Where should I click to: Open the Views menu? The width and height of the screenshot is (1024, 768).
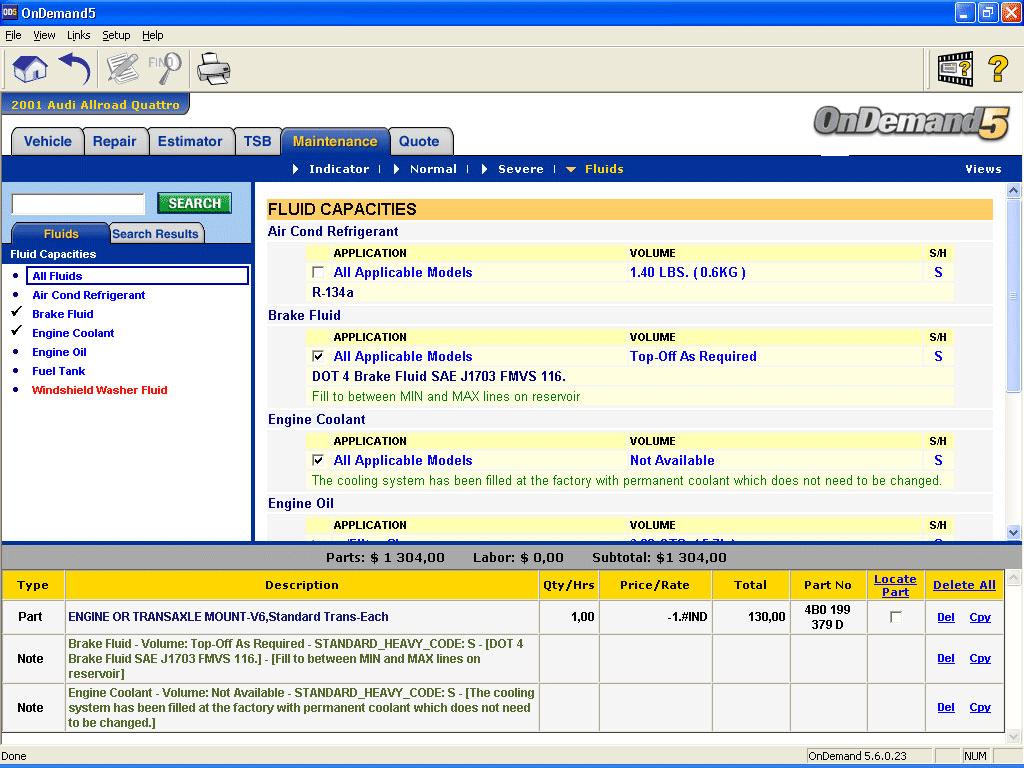(983, 169)
